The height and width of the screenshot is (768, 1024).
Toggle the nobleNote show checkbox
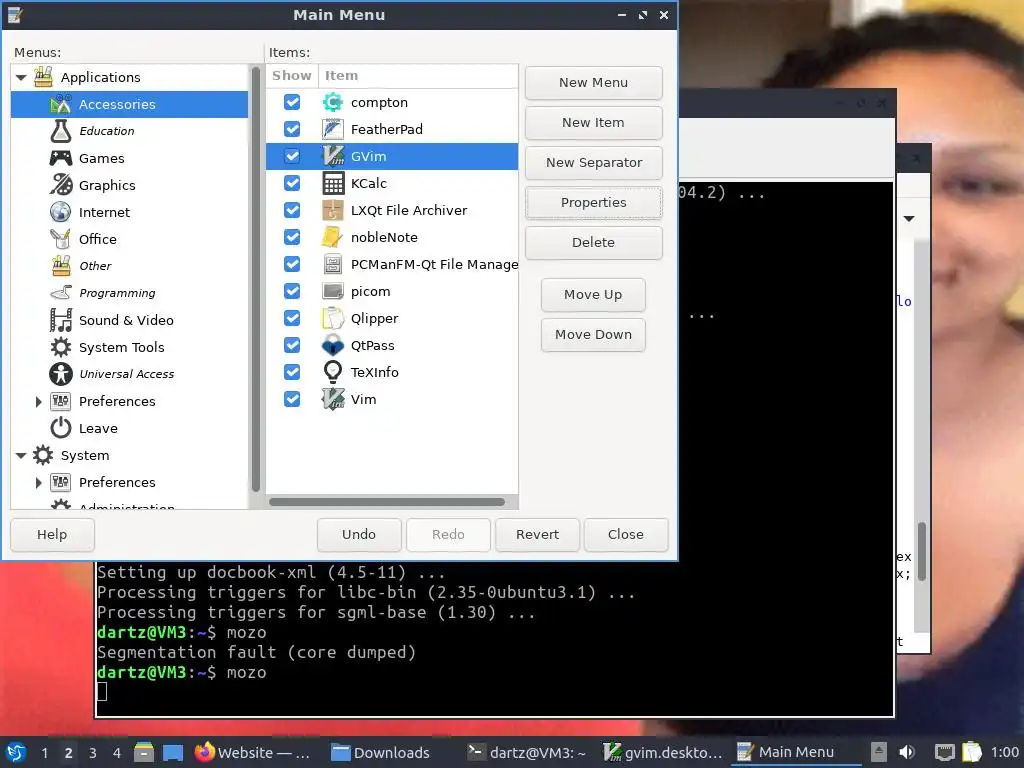point(292,237)
